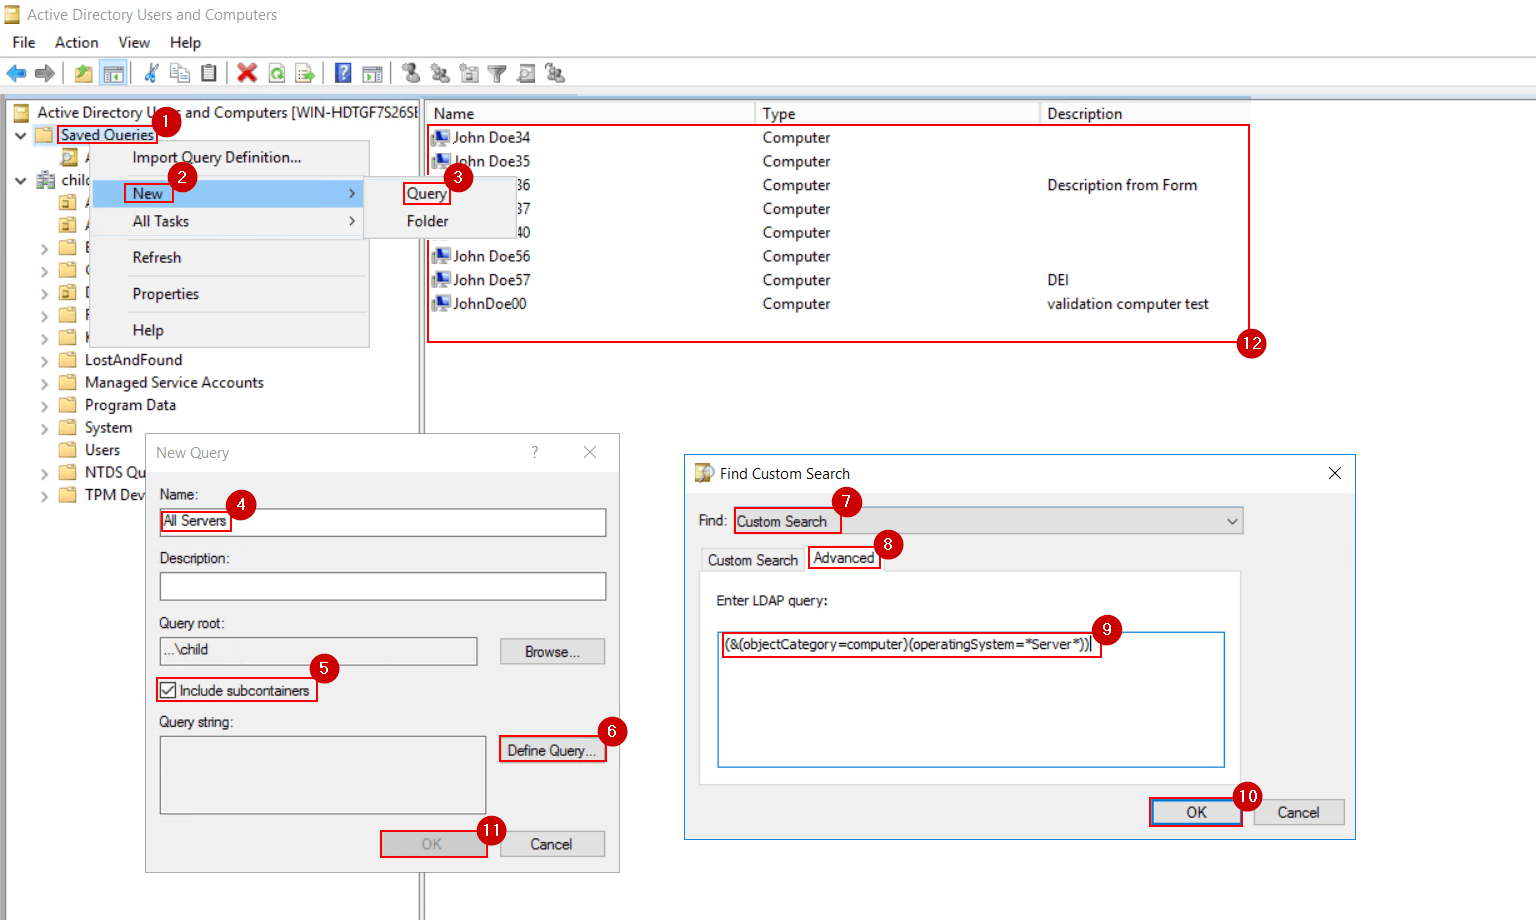Click the Set Filter funnel icon
The width and height of the screenshot is (1536, 920).
[x=497, y=72]
